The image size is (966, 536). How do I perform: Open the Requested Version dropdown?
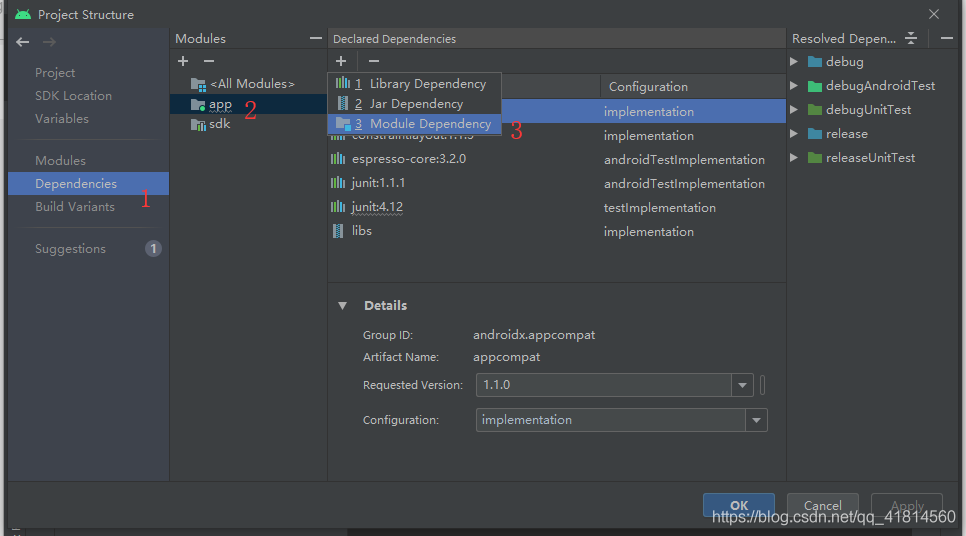[x=743, y=385]
